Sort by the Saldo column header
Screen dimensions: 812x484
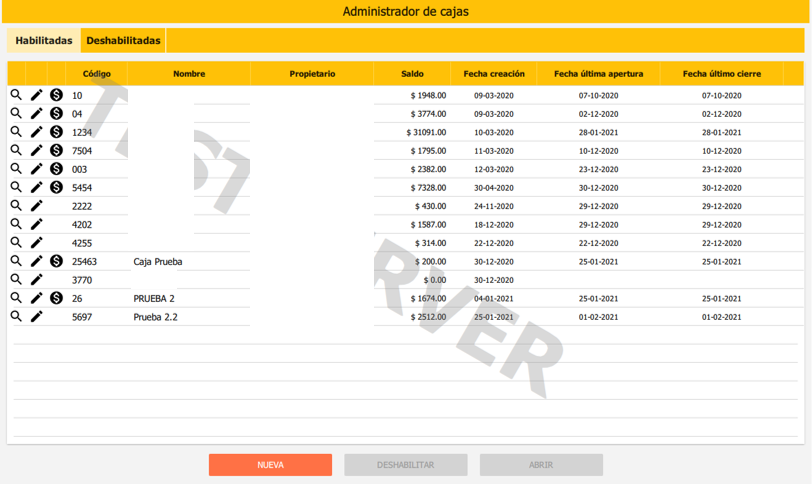pyautogui.click(x=412, y=74)
